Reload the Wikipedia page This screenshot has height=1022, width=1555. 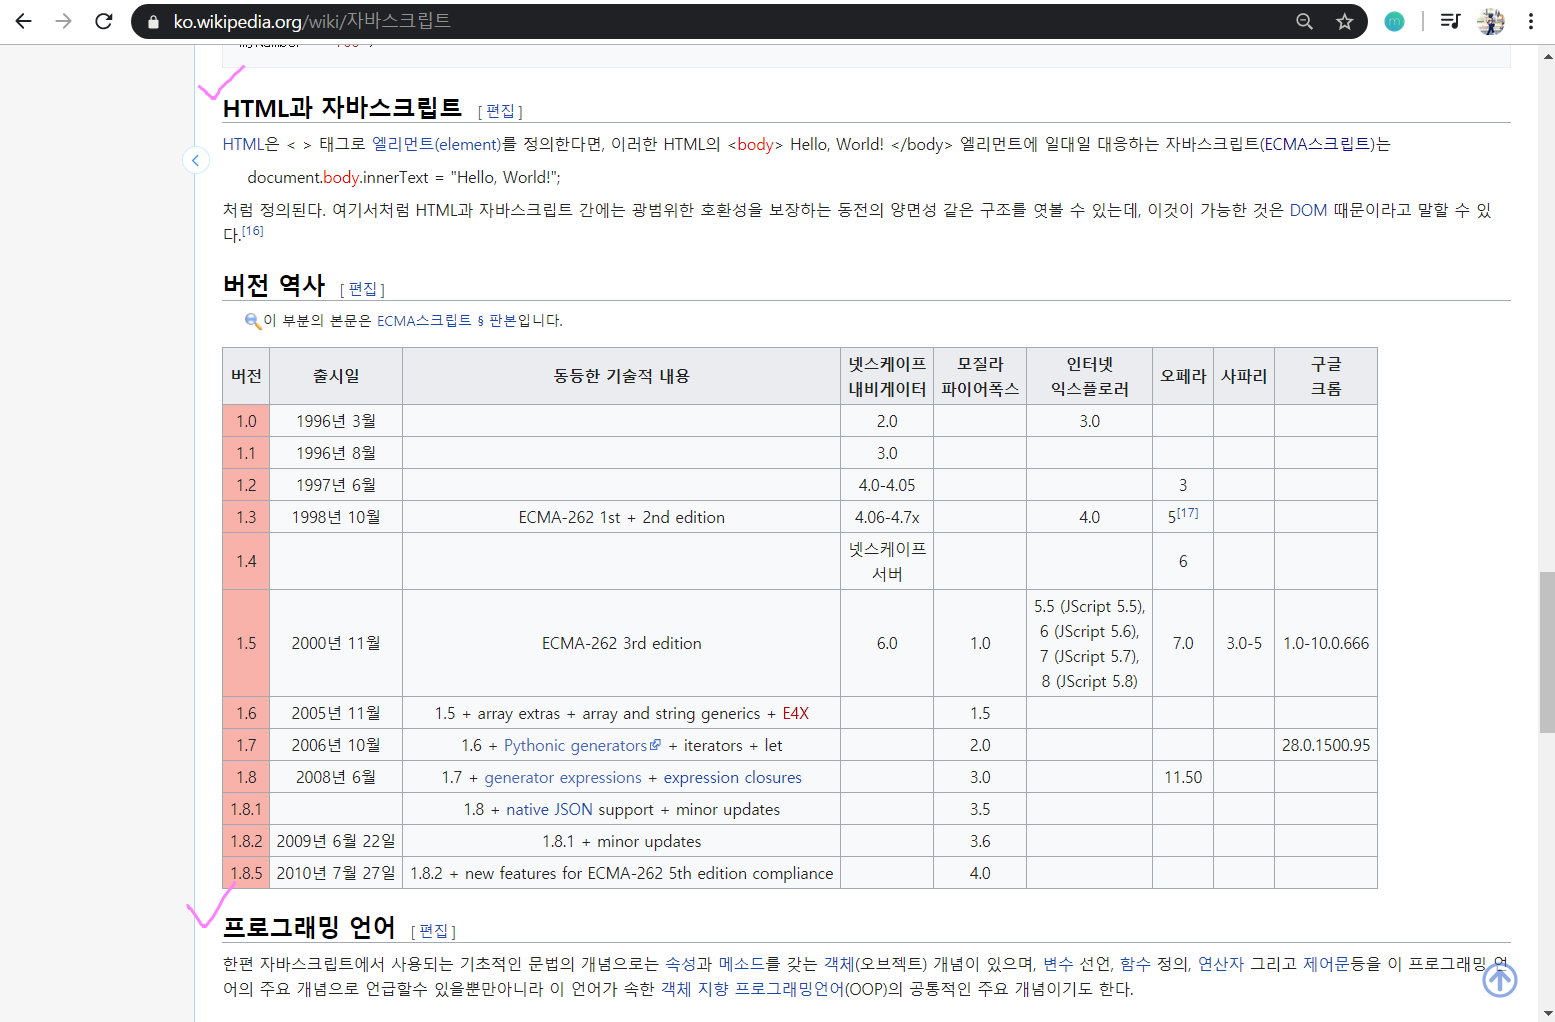[104, 21]
